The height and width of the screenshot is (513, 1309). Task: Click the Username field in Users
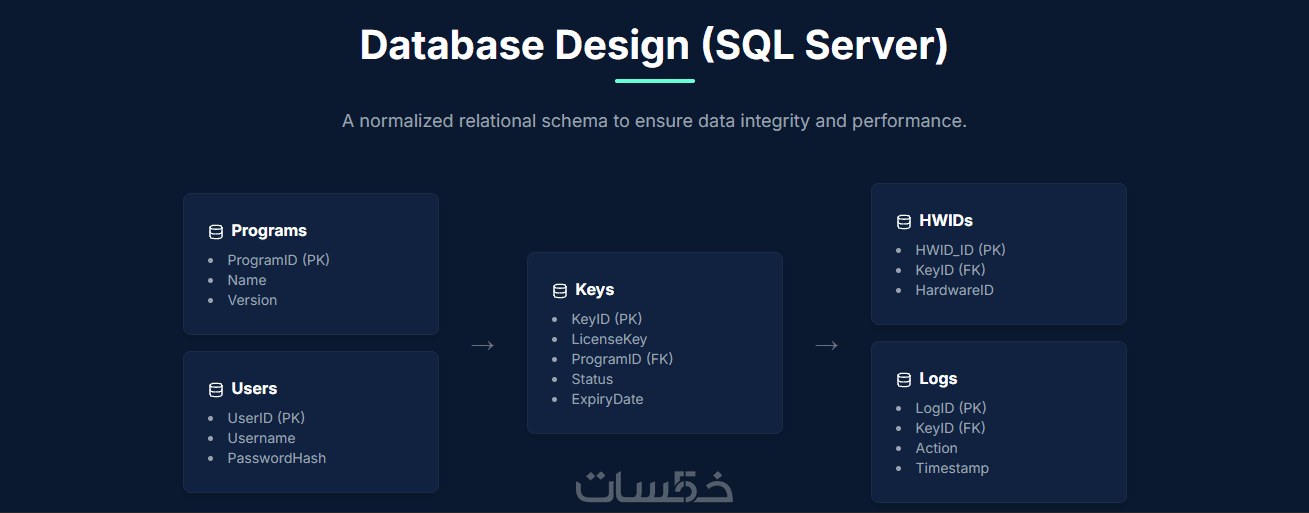[261, 438]
